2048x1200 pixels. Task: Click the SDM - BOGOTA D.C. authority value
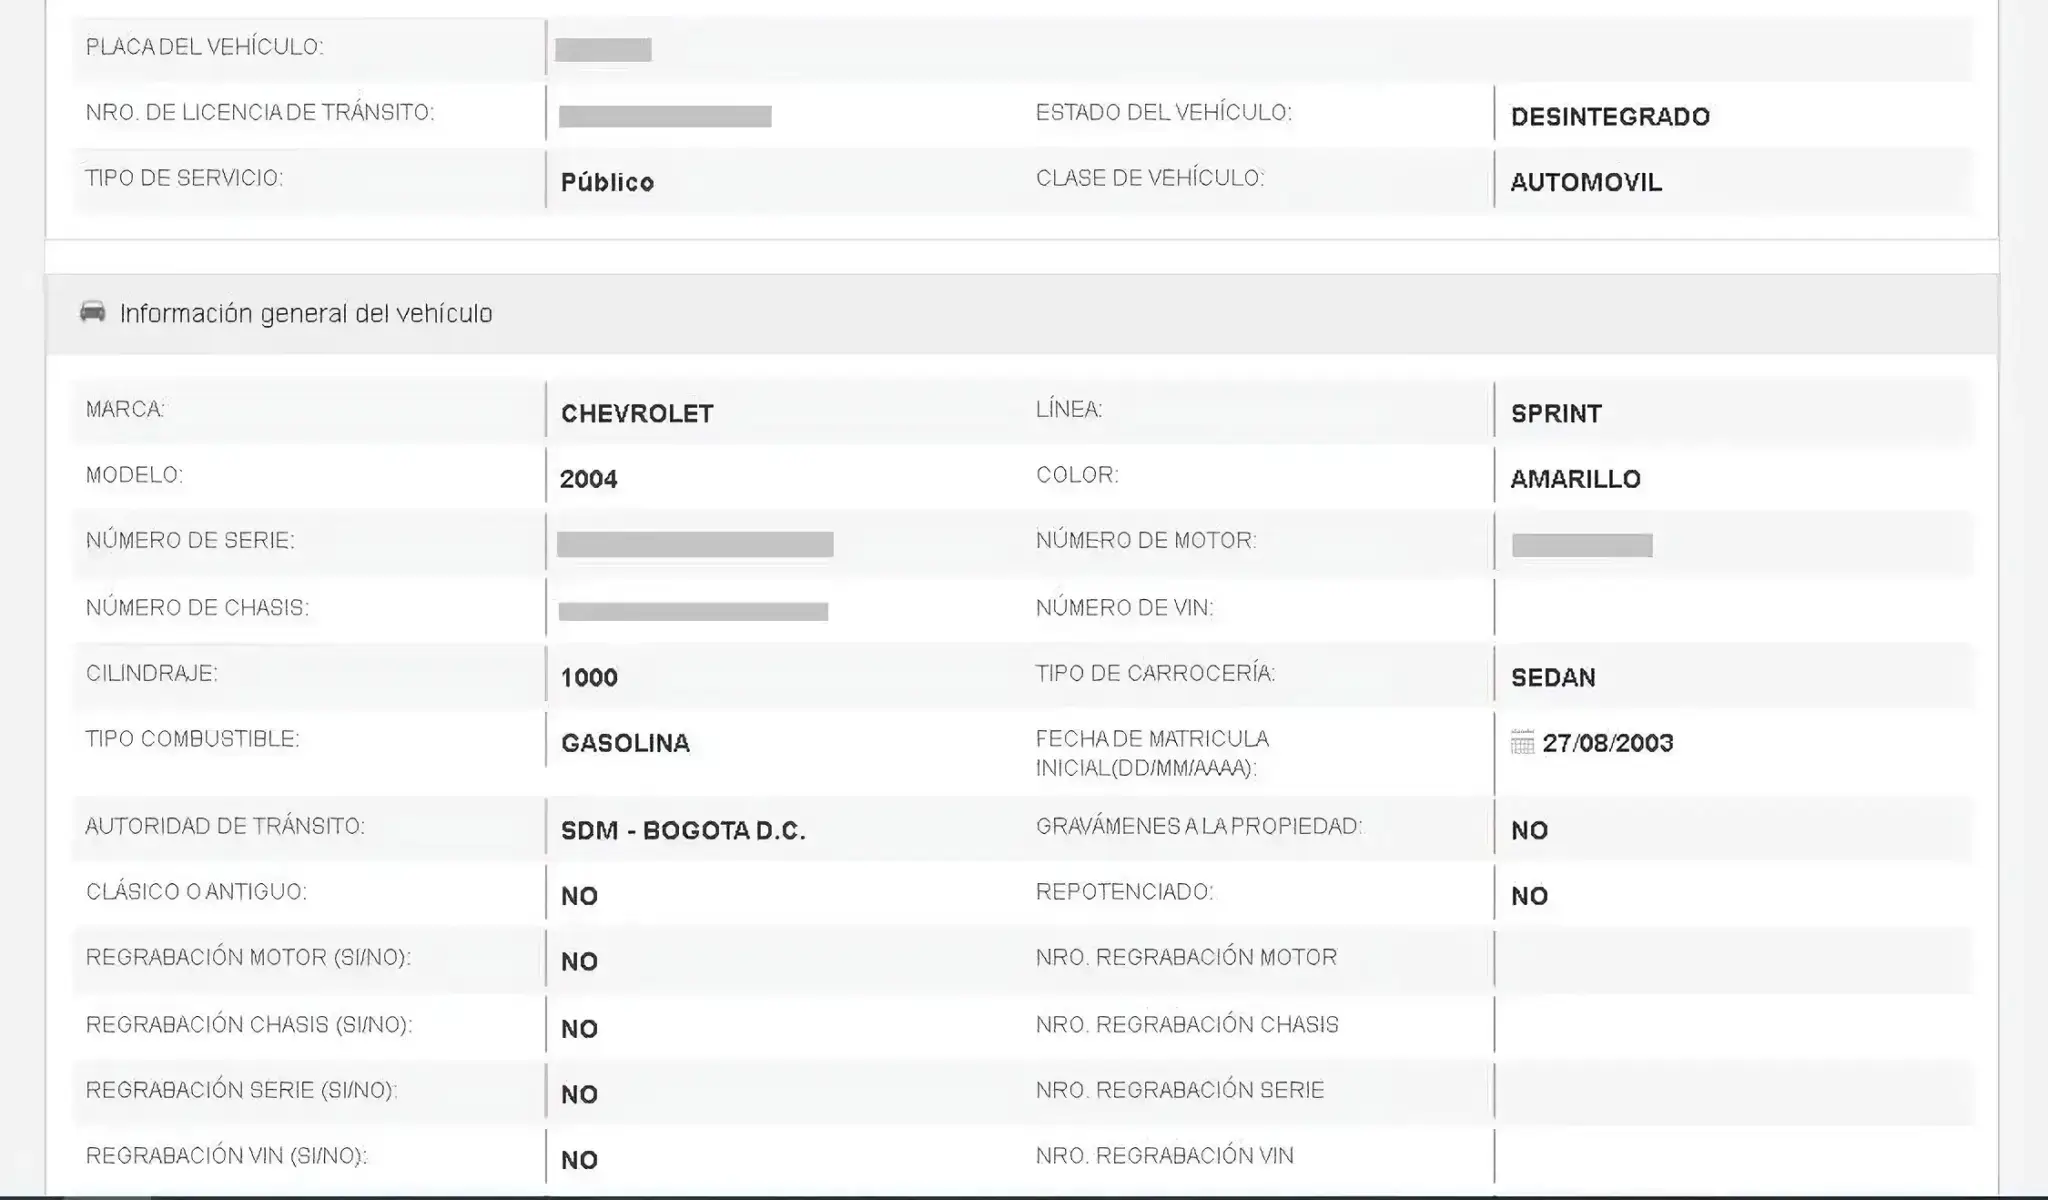[683, 831]
